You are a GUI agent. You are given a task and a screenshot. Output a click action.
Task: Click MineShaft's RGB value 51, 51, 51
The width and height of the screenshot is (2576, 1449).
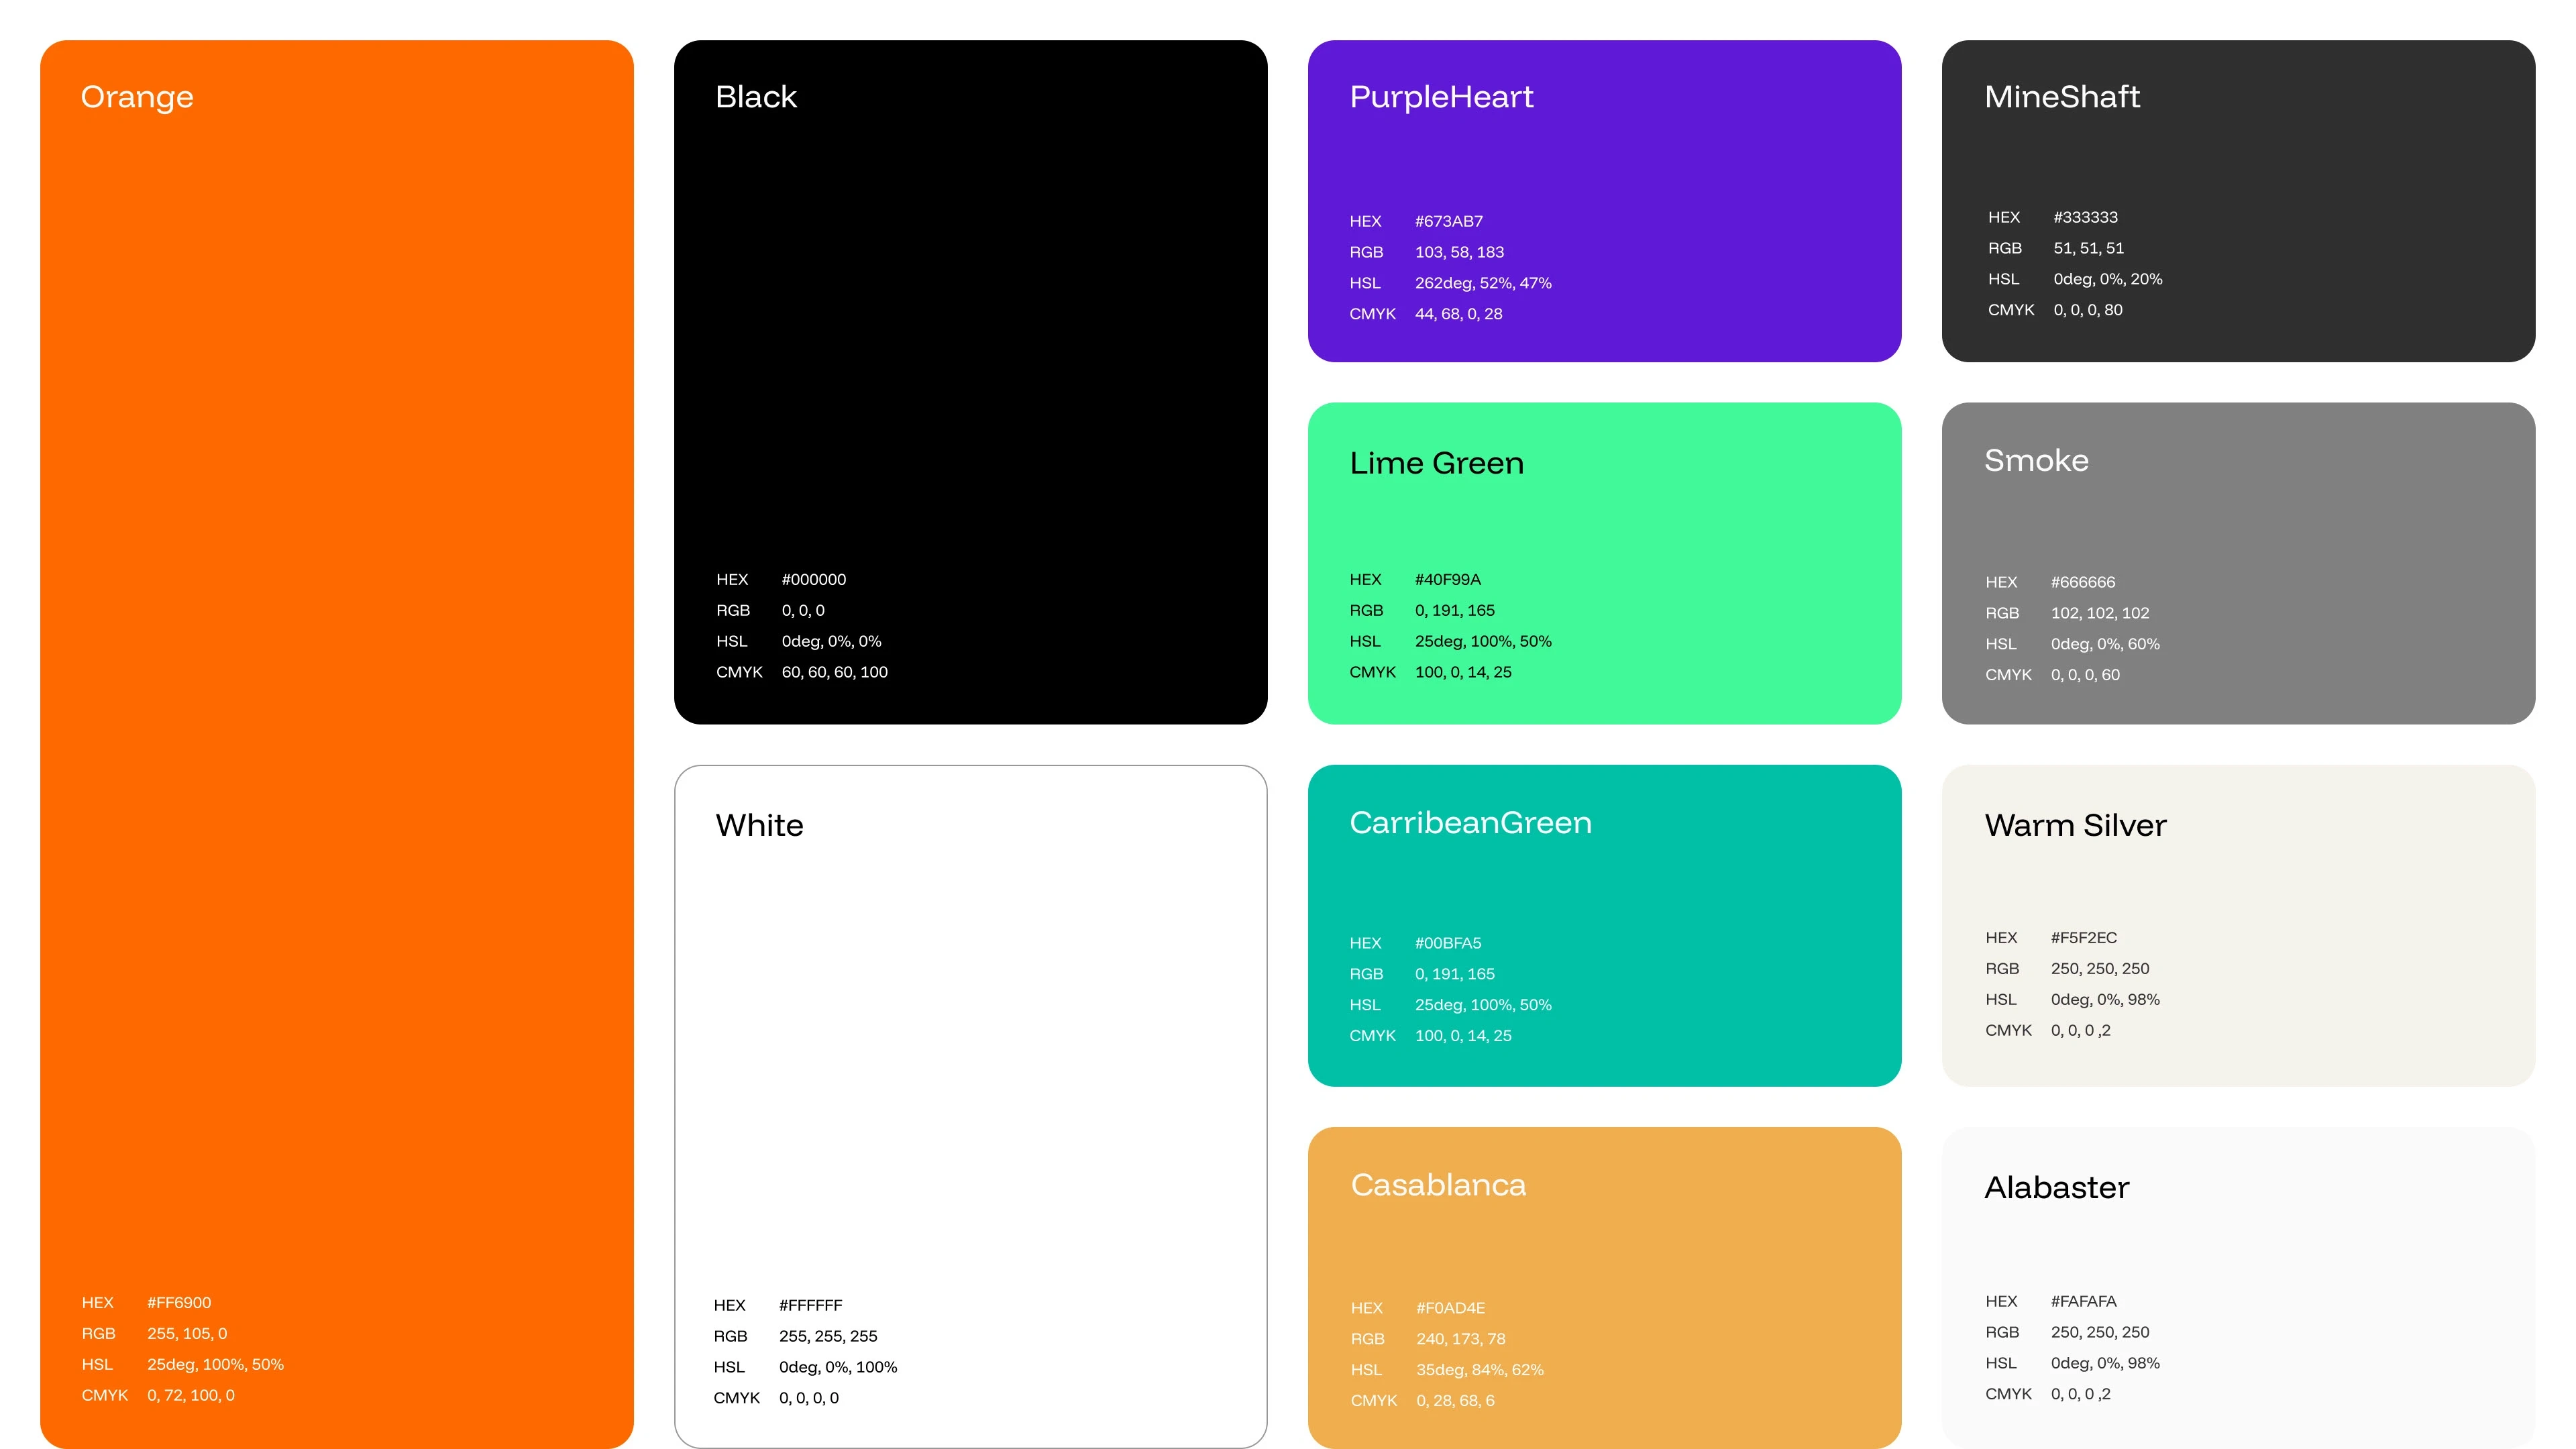pyautogui.click(x=2088, y=248)
